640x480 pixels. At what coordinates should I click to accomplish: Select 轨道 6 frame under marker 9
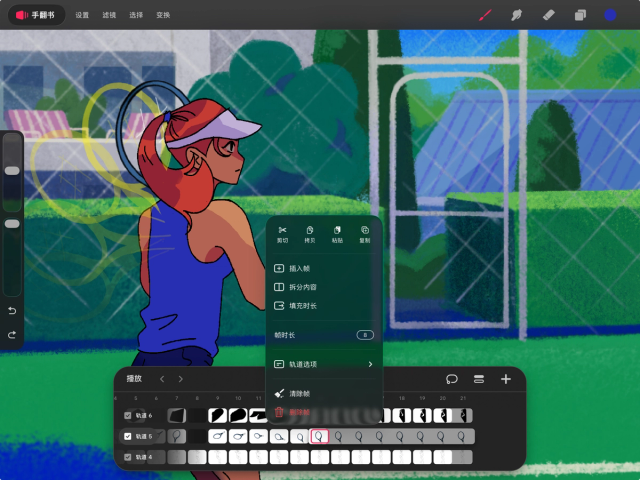(218, 416)
